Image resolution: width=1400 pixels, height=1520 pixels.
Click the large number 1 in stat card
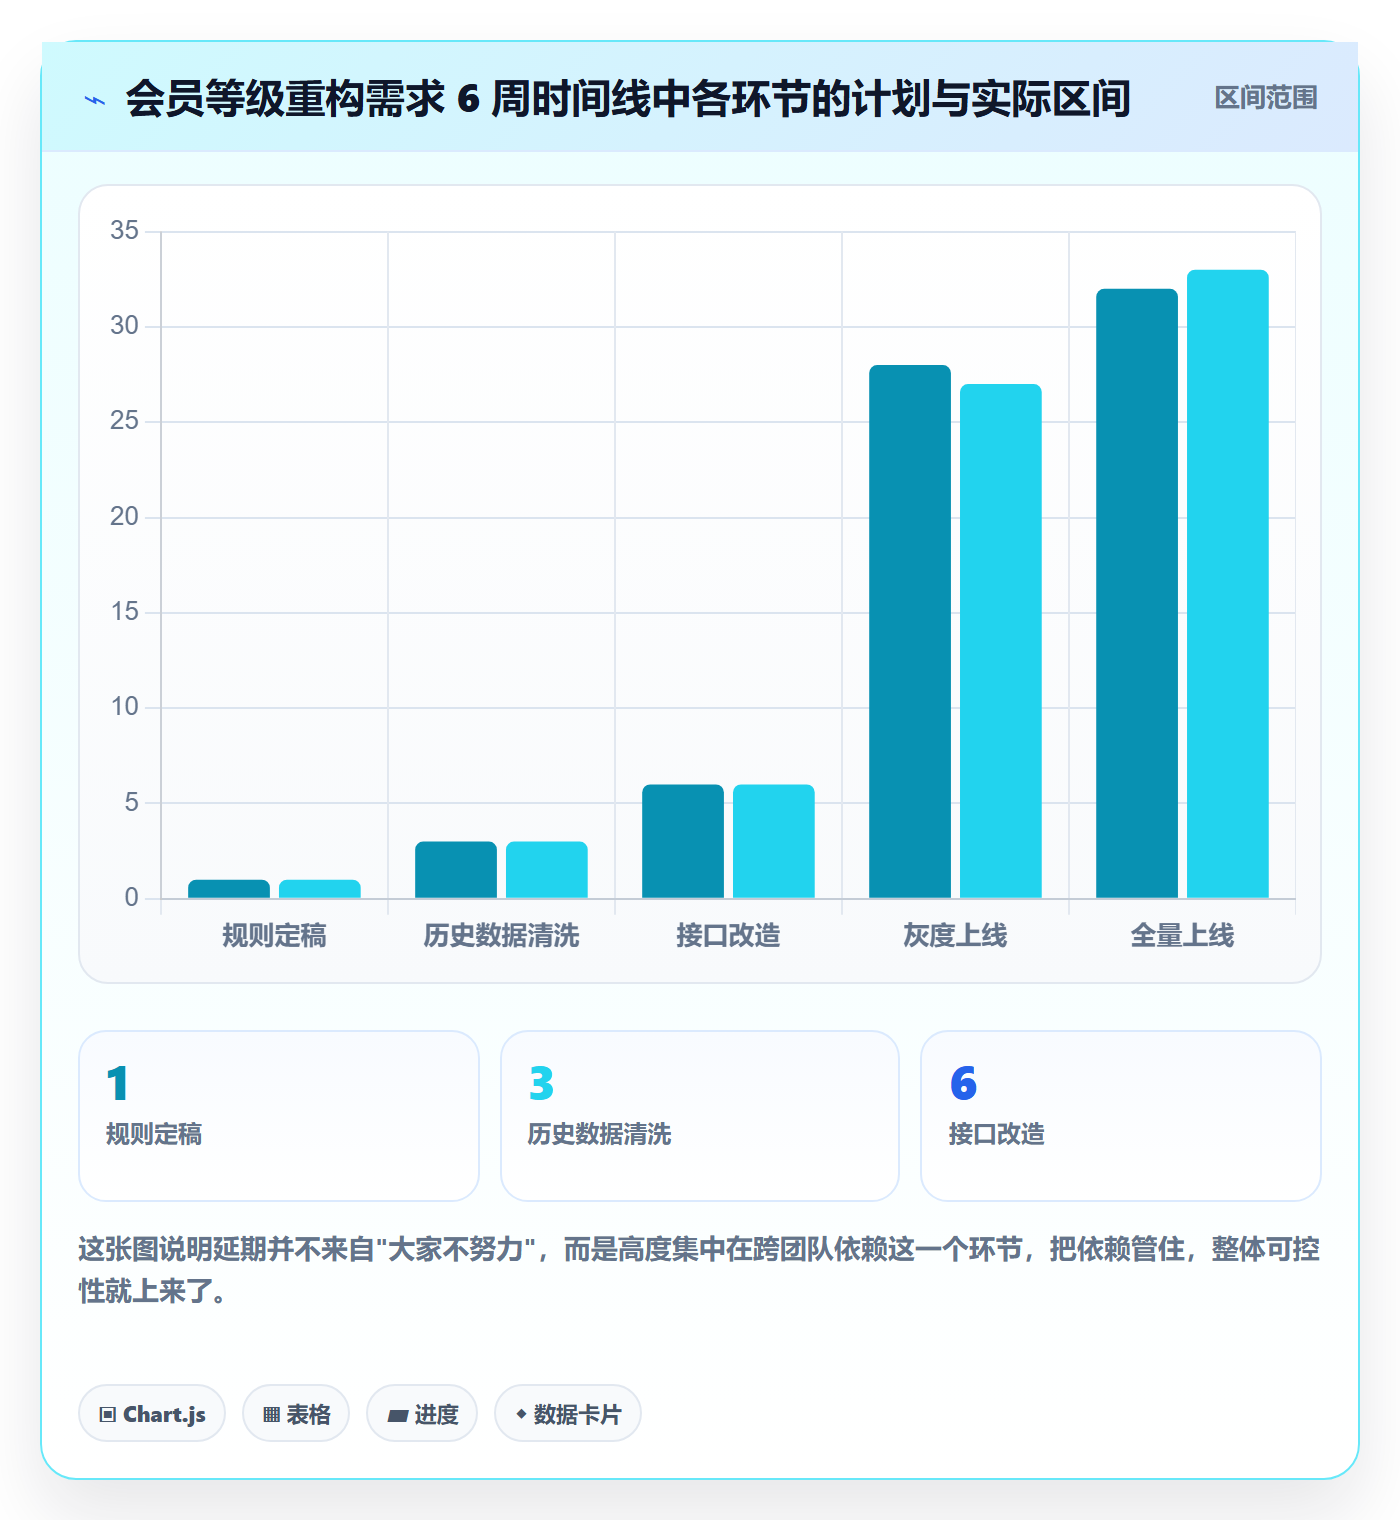coord(118,1084)
